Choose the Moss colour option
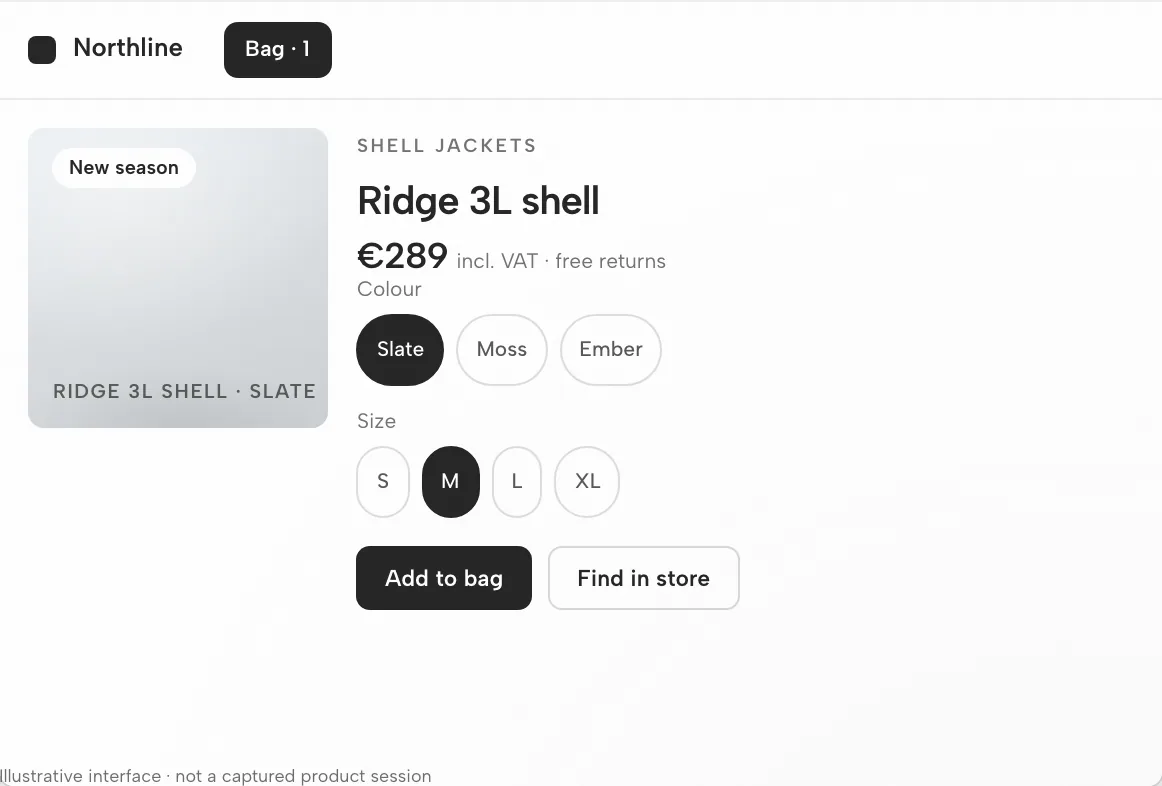The width and height of the screenshot is (1162, 786). coord(502,350)
